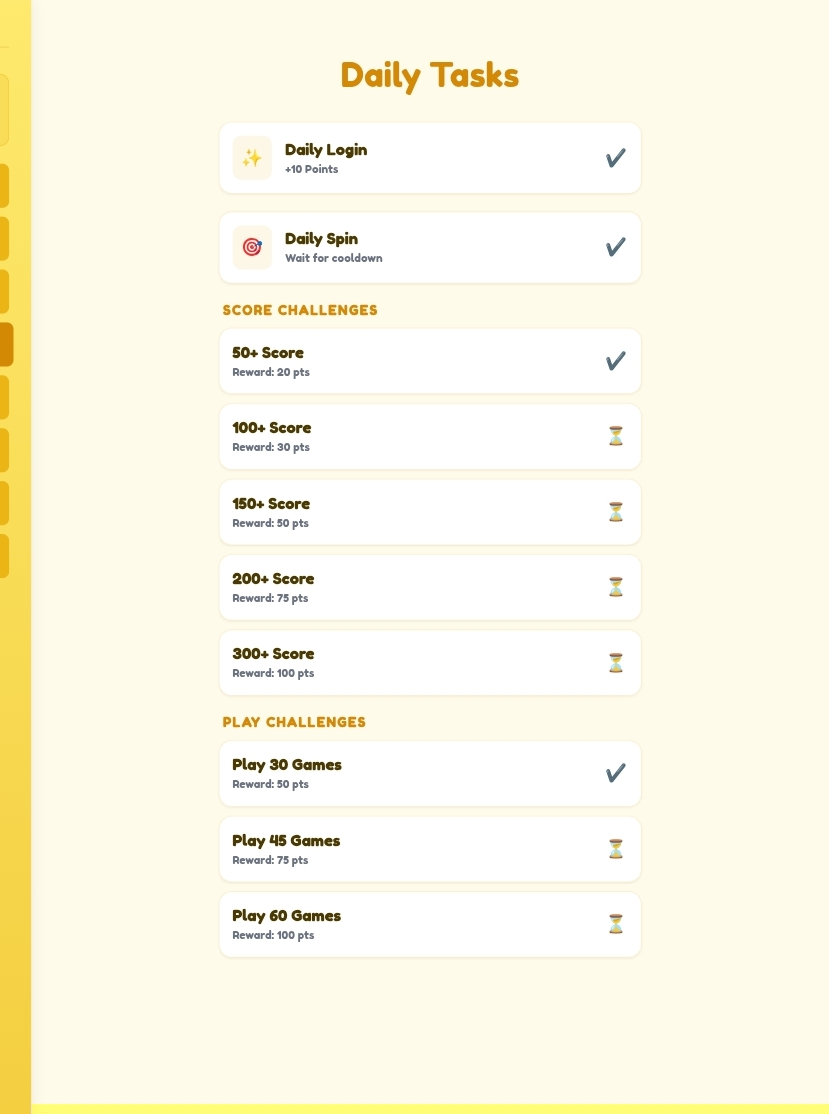Click the checkmark on Daily Login task
This screenshot has height=1114, width=829.
(616, 158)
